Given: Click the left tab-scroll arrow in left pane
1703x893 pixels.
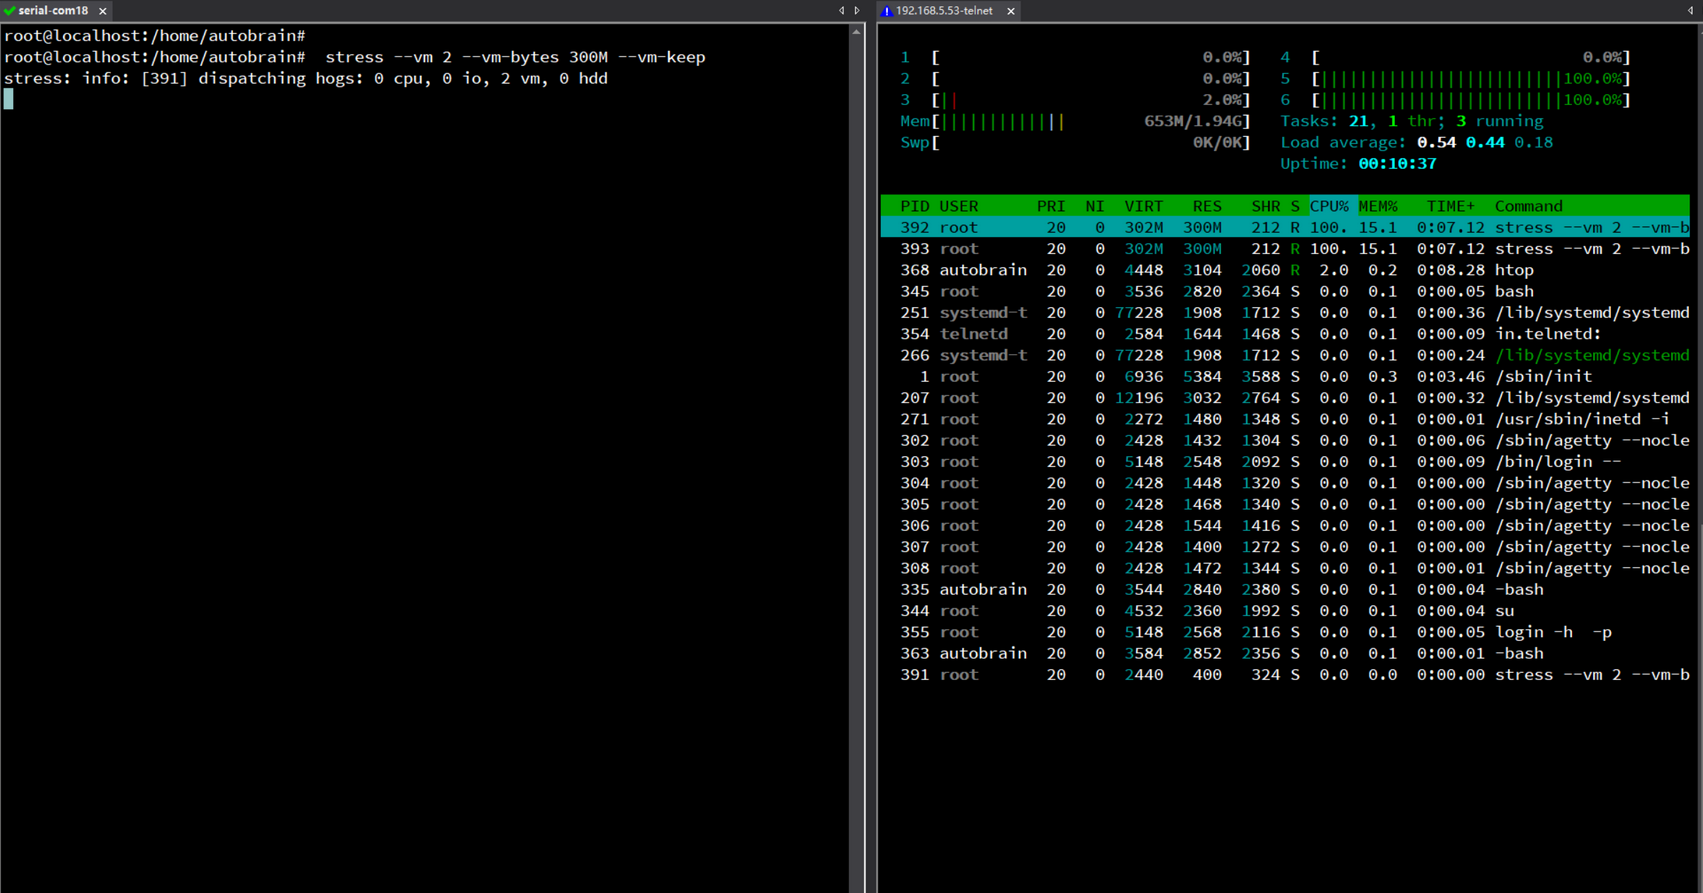Looking at the screenshot, I should [841, 11].
